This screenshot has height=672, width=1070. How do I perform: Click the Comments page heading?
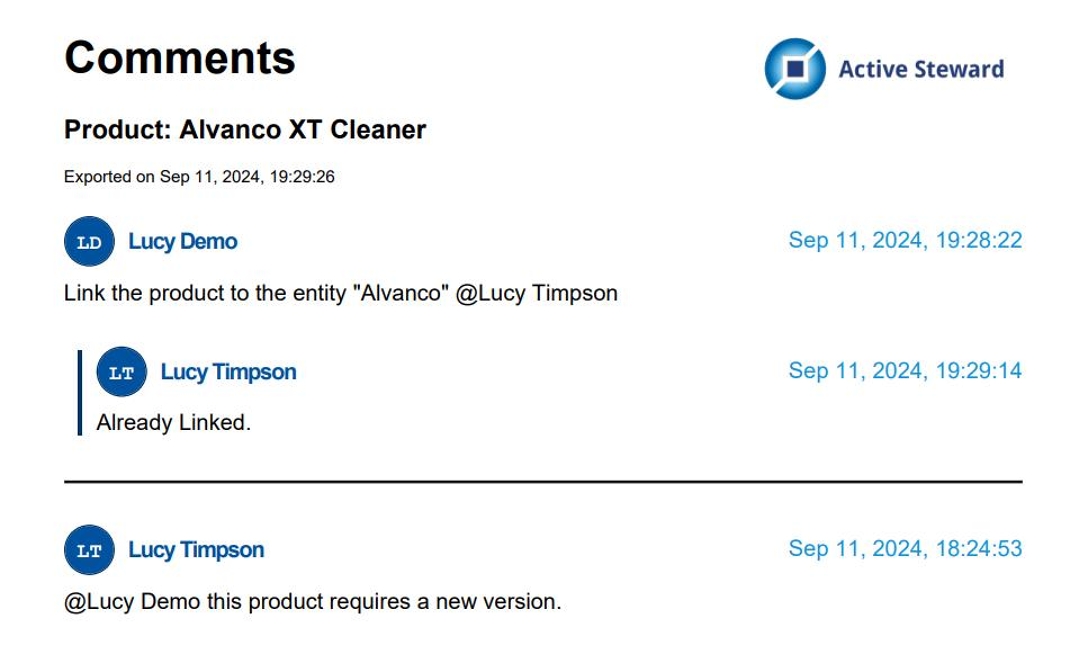click(x=180, y=58)
